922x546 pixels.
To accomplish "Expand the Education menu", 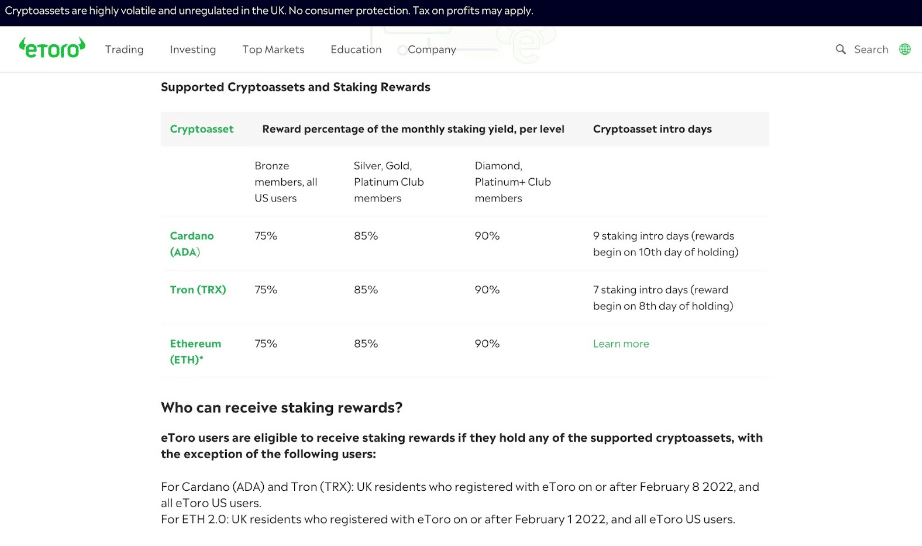I will pos(356,49).
